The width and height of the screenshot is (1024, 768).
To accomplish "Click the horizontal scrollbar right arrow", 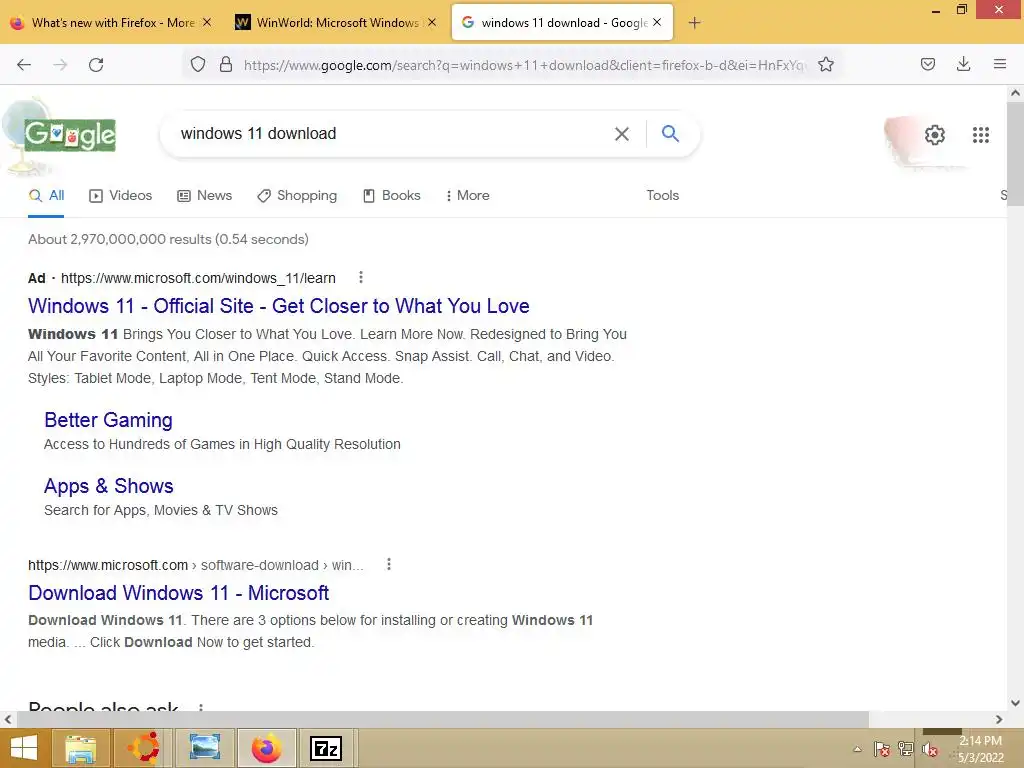I will pyautogui.click(x=999, y=719).
